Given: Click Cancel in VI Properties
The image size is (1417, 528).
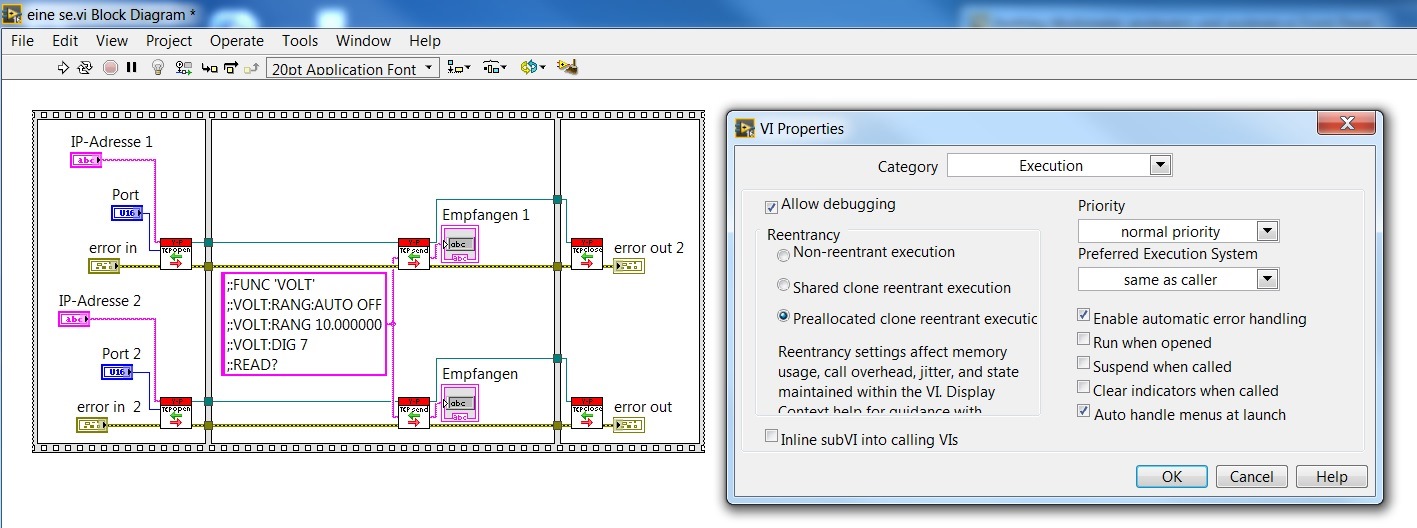Looking at the screenshot, I should click(x=1251, y=476).
